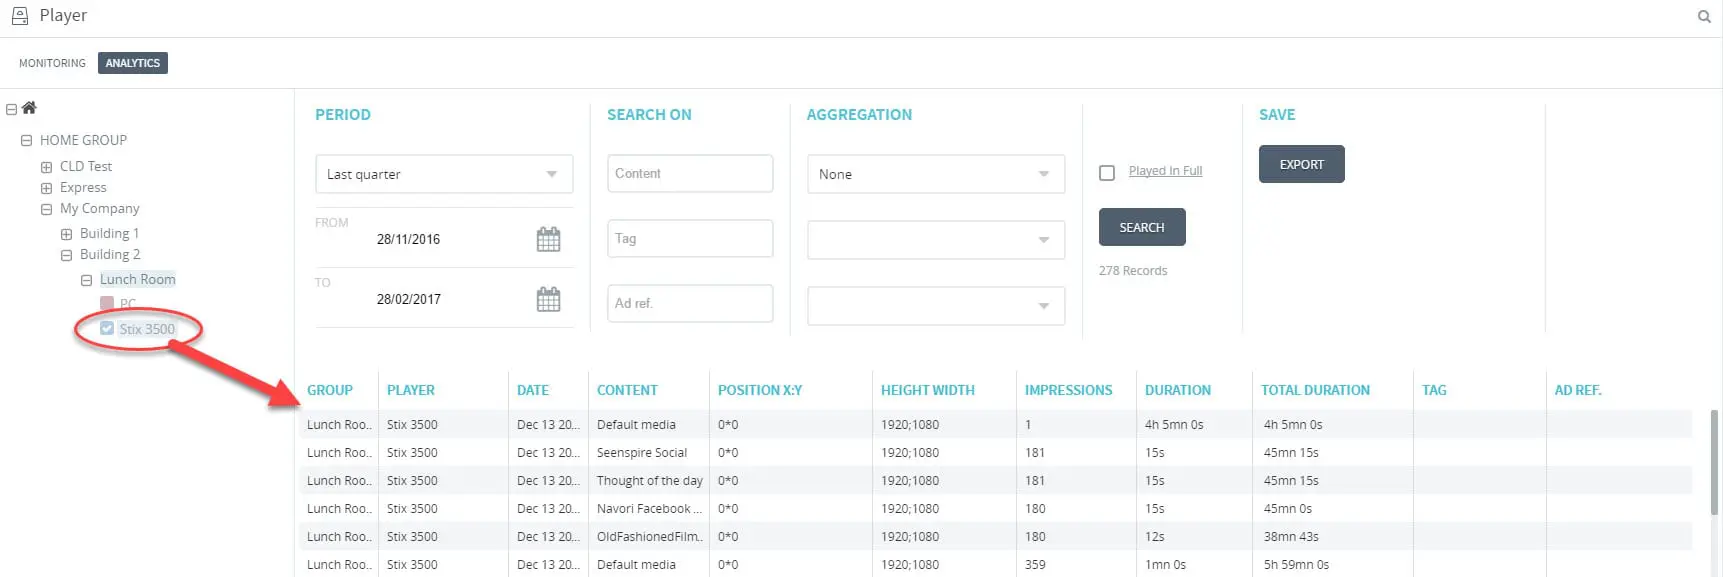This screenshot has width=1723, height=577.
Task: Enable the Played In Full checkbox
Action: 1107,173
